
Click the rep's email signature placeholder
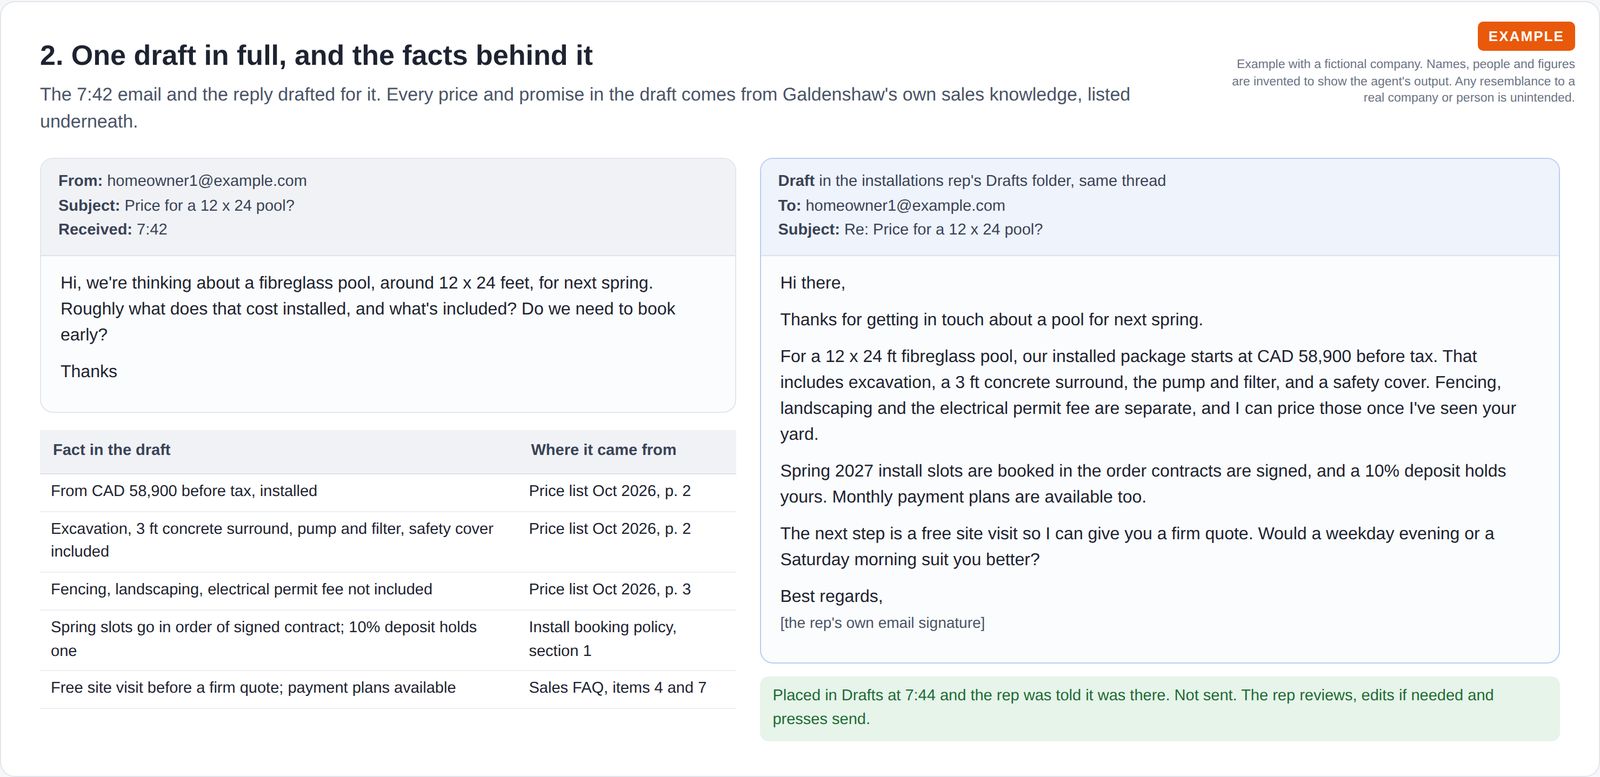pos(882,623)
